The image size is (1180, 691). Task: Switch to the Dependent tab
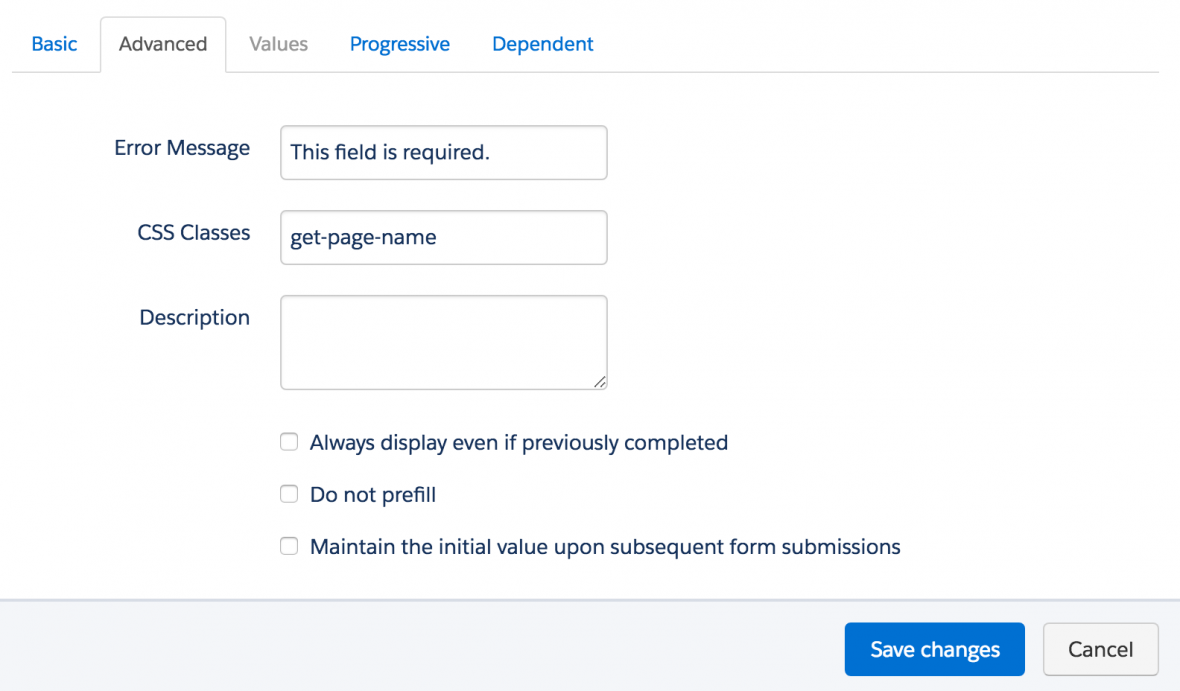[542, 44]
